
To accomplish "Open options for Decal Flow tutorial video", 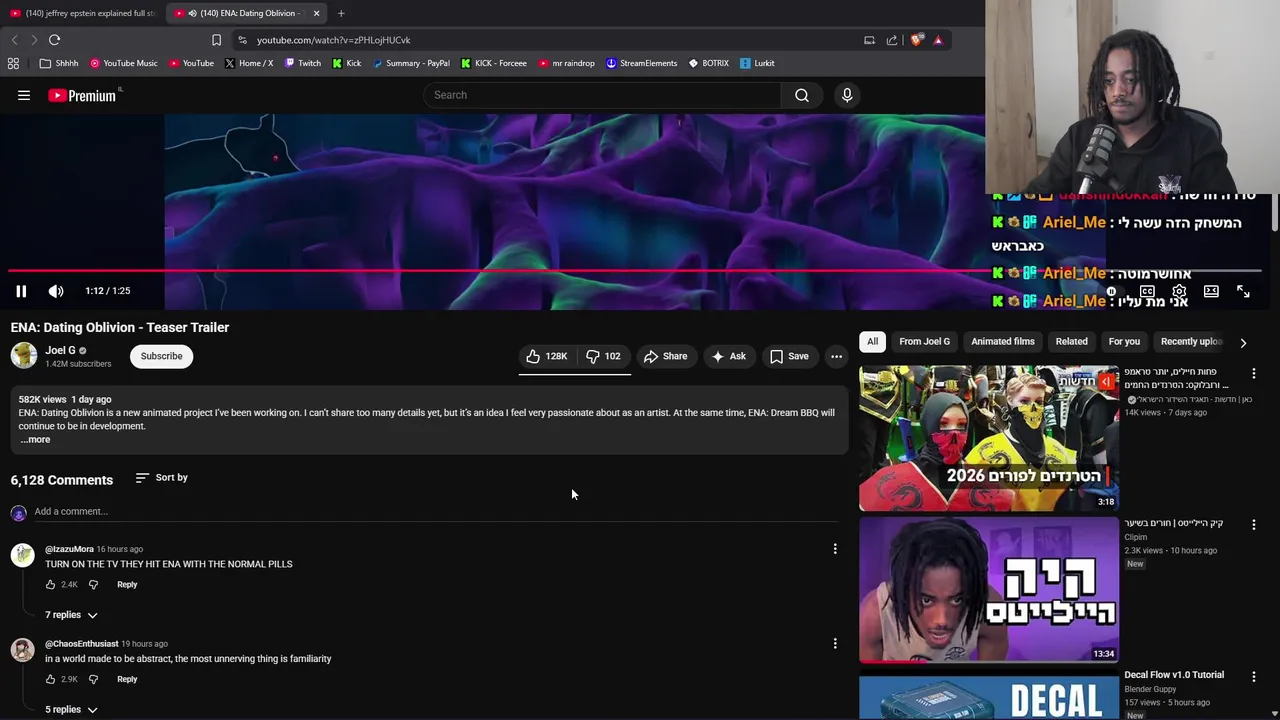I will click(1253, 676).
